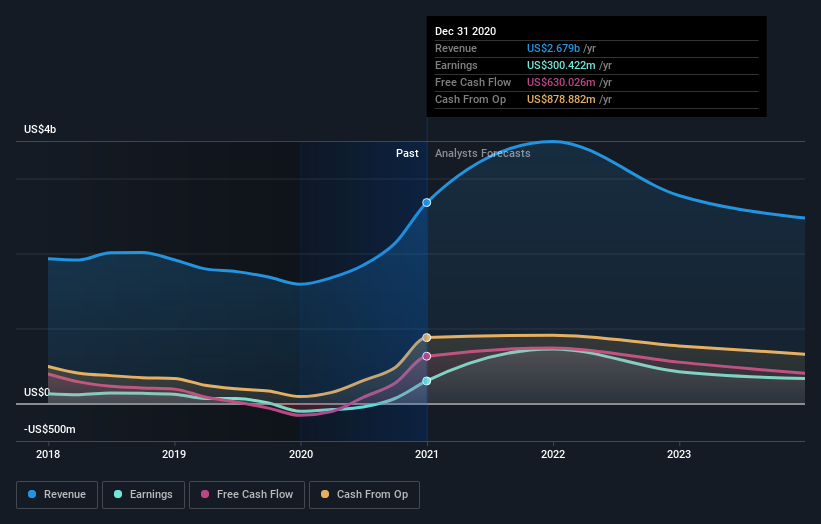821x524 pixels.
Task: Click the US$0 y-axis label
Action: tap(37, 392)
